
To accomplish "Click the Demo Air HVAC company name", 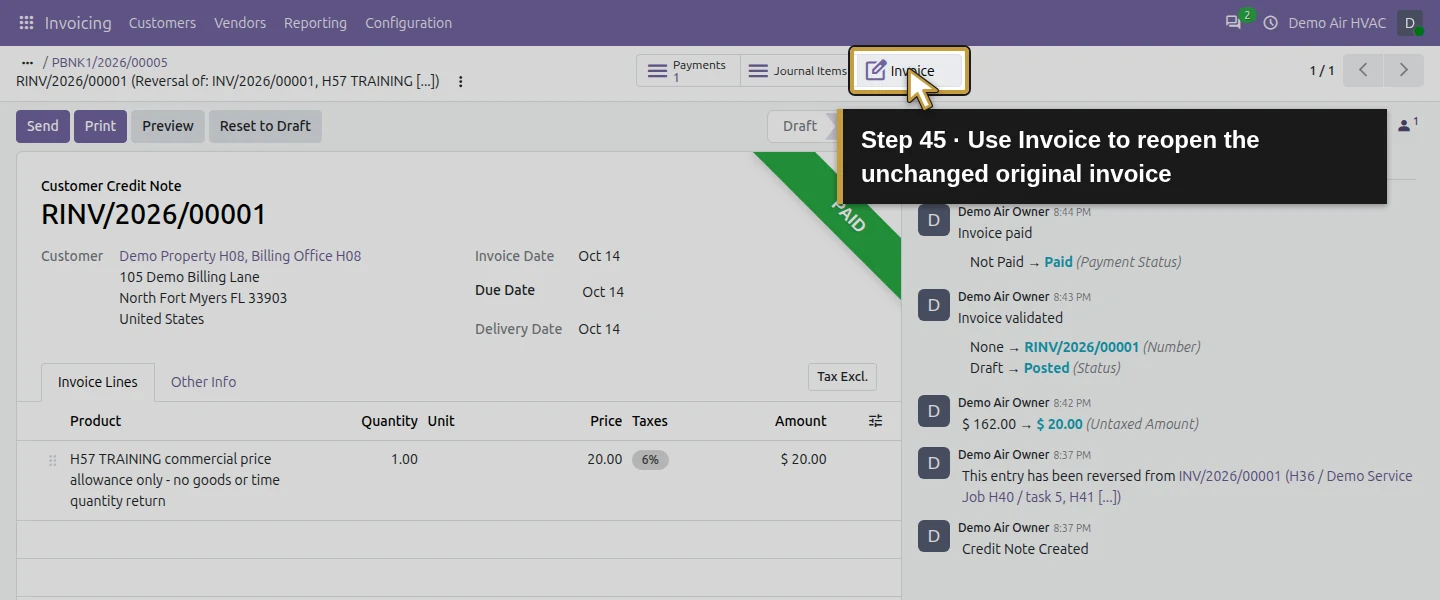I will point(1337,22).
